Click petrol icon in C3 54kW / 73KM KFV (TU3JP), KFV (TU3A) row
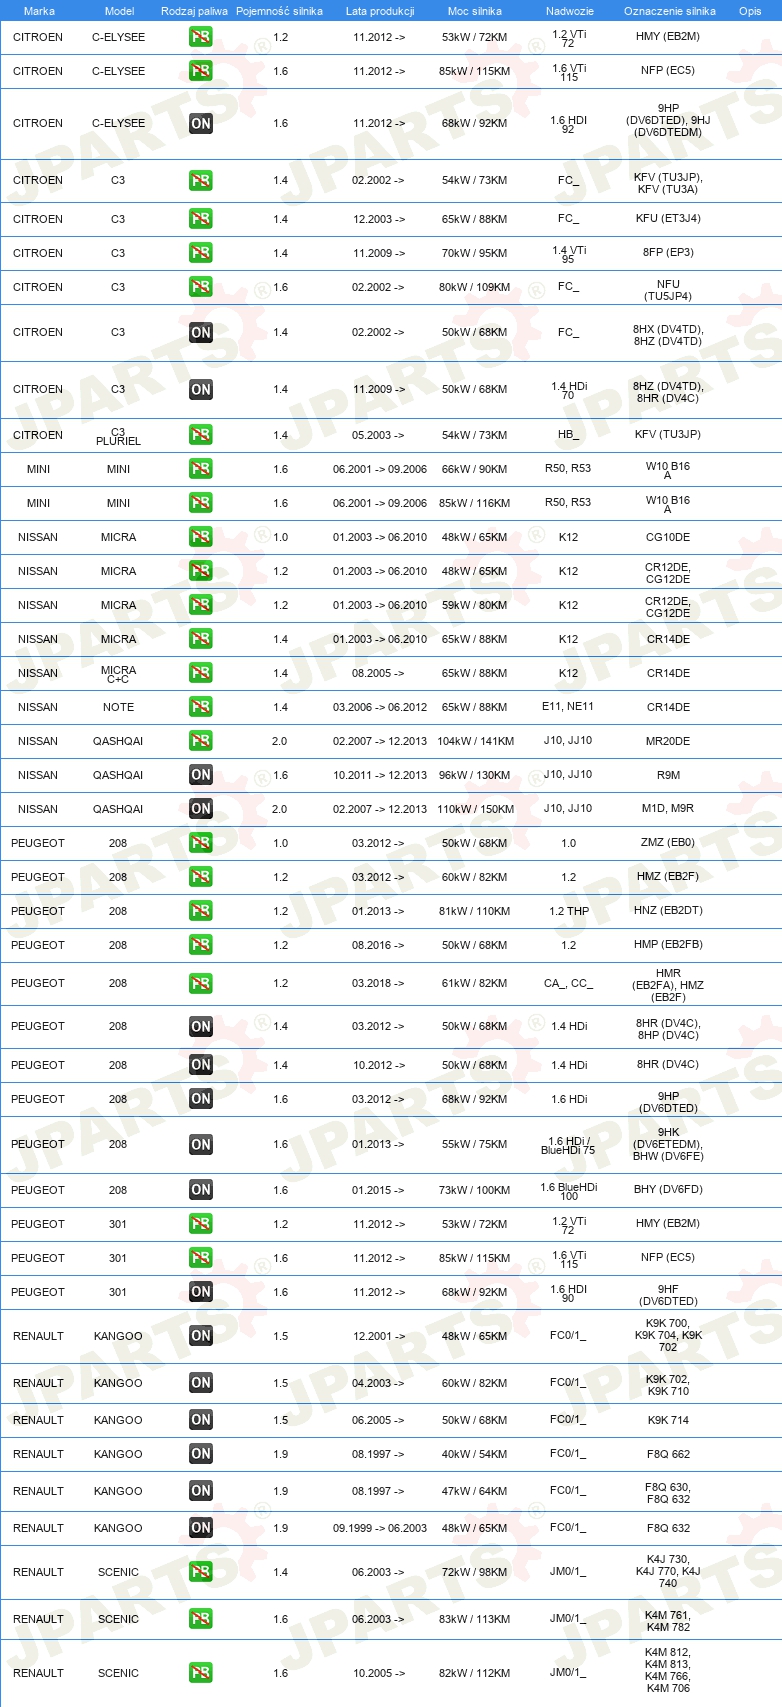 [x=201, y=181]
